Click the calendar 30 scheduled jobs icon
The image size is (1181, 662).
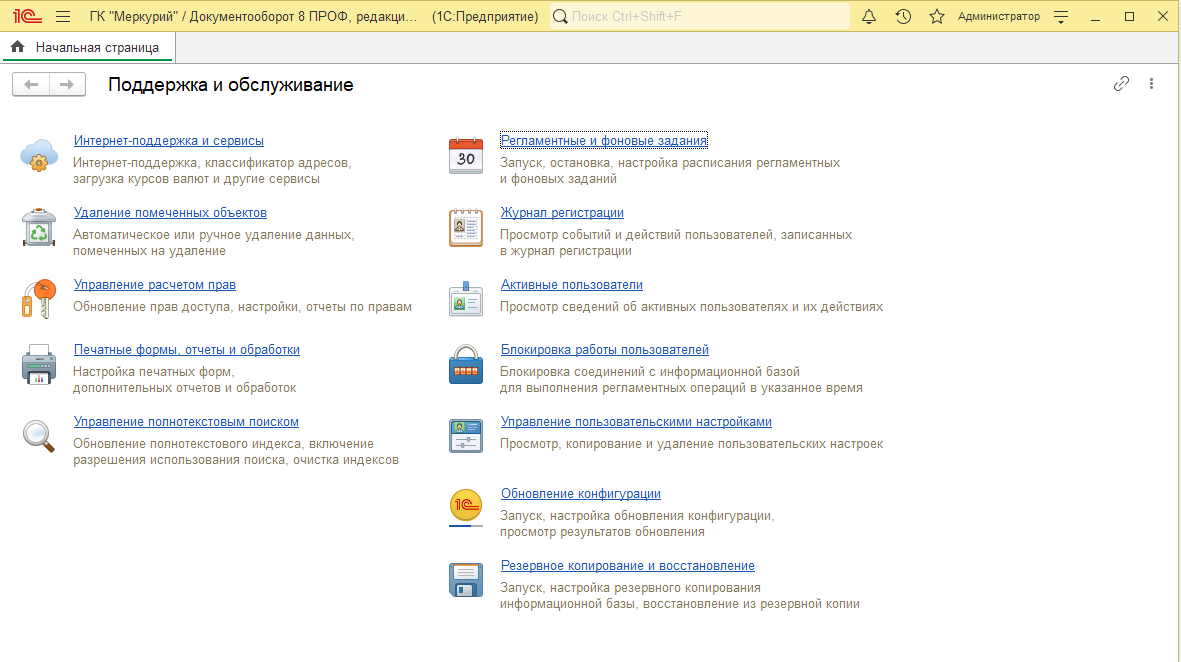point(465,155)
